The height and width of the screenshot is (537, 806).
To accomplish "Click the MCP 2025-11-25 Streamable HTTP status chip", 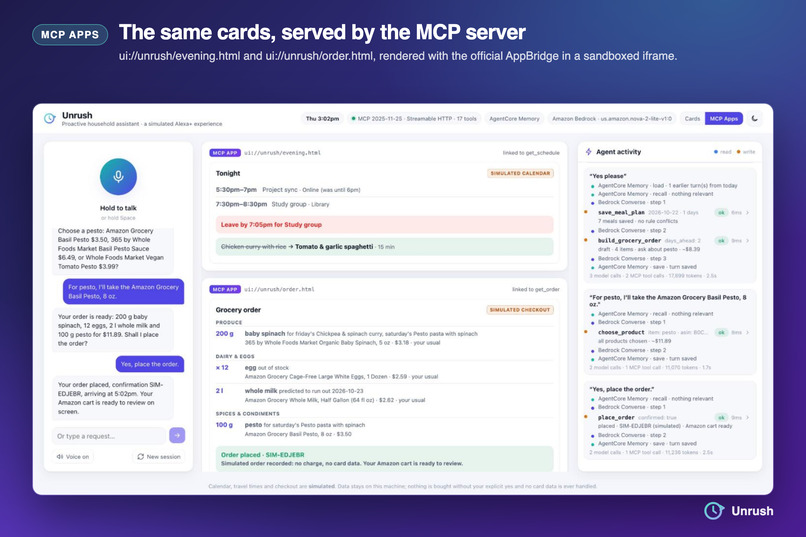I will (414, 119).
